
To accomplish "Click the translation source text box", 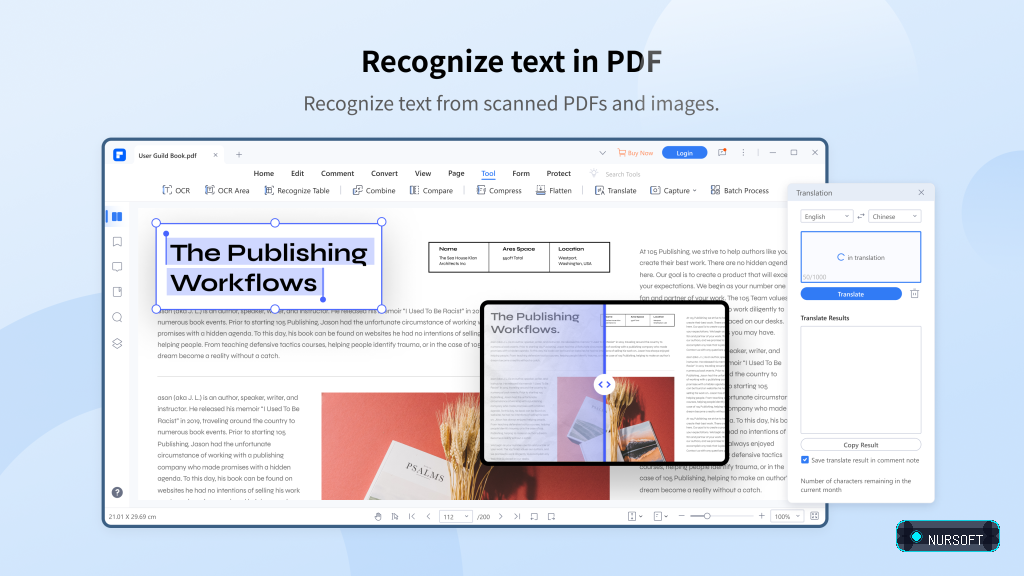I will 861,257.
